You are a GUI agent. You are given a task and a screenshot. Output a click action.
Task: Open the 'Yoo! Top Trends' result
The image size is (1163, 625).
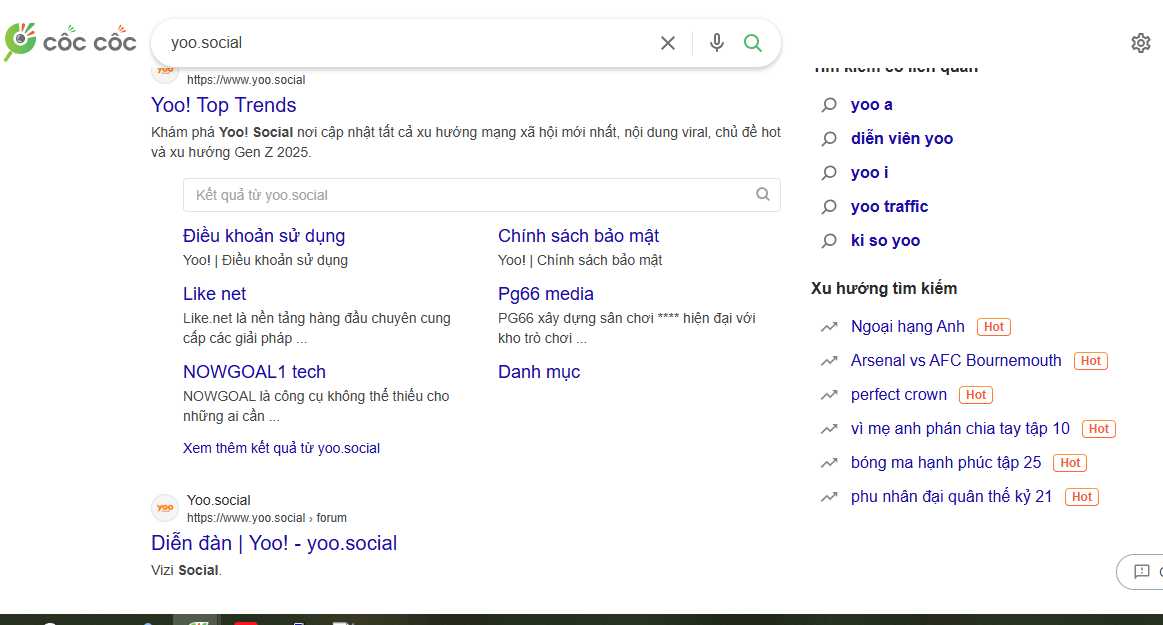[x=223, y=105]
